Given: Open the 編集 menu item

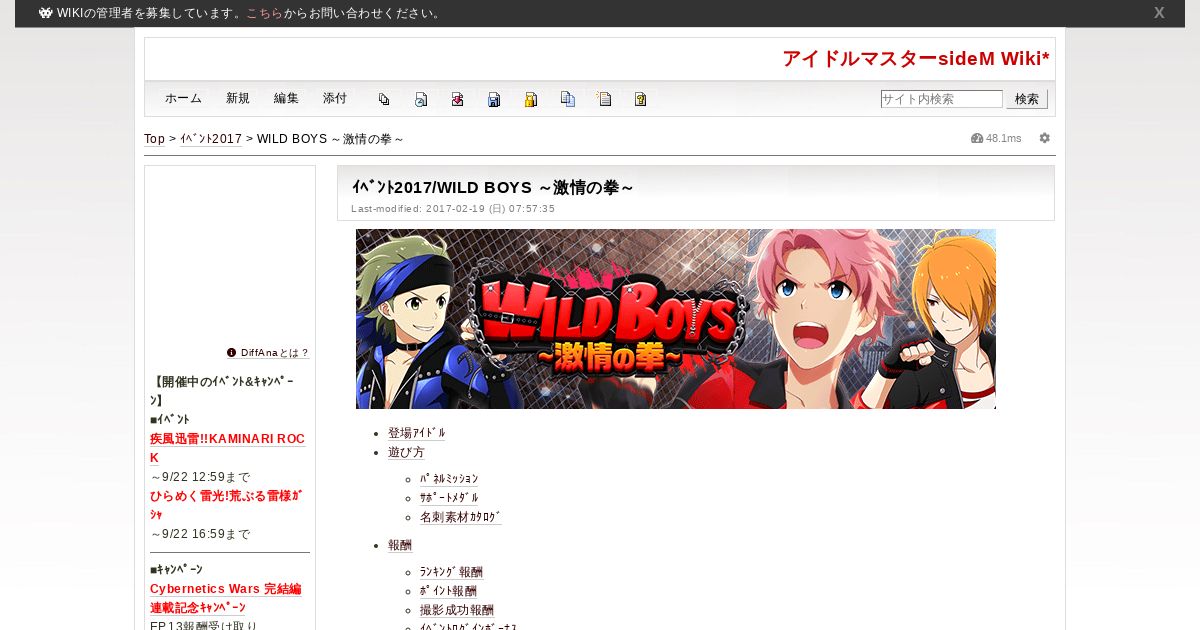Looking at the screenshot, I should (x=286, y=98).
